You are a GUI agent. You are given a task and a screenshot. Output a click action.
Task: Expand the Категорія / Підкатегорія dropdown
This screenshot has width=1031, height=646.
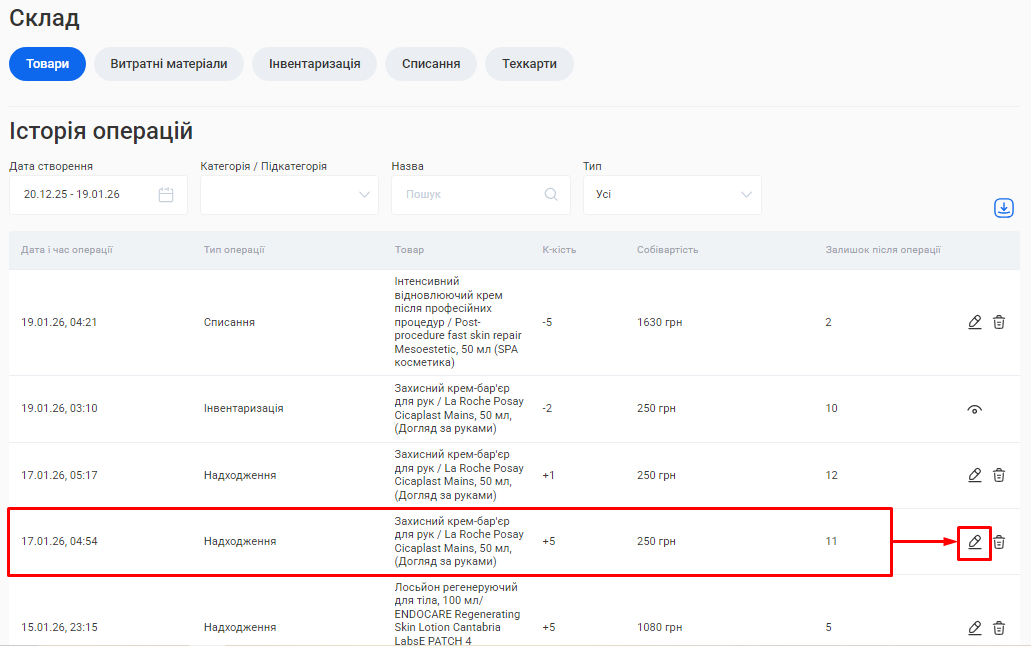(x=289, y=195)
